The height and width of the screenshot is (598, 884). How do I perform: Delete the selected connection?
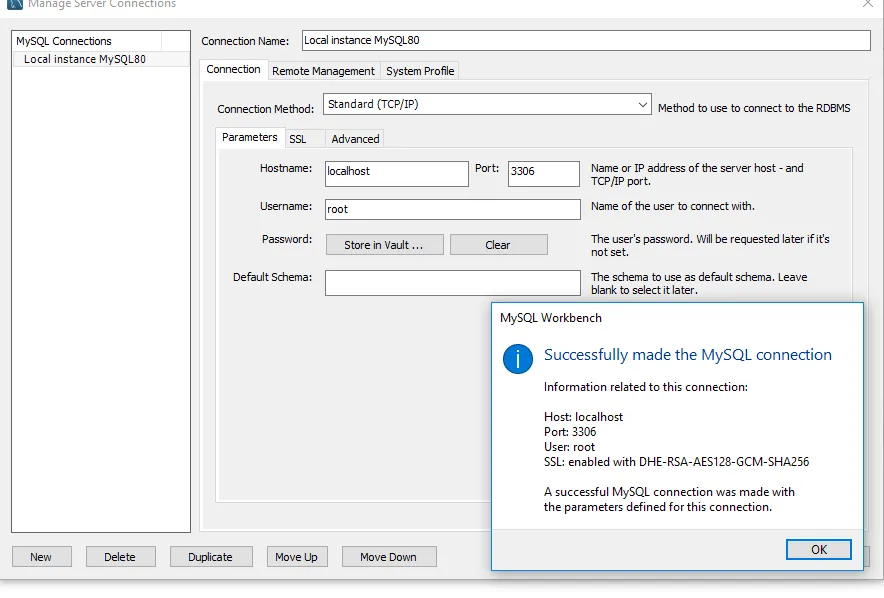click(x=120, y=557)
